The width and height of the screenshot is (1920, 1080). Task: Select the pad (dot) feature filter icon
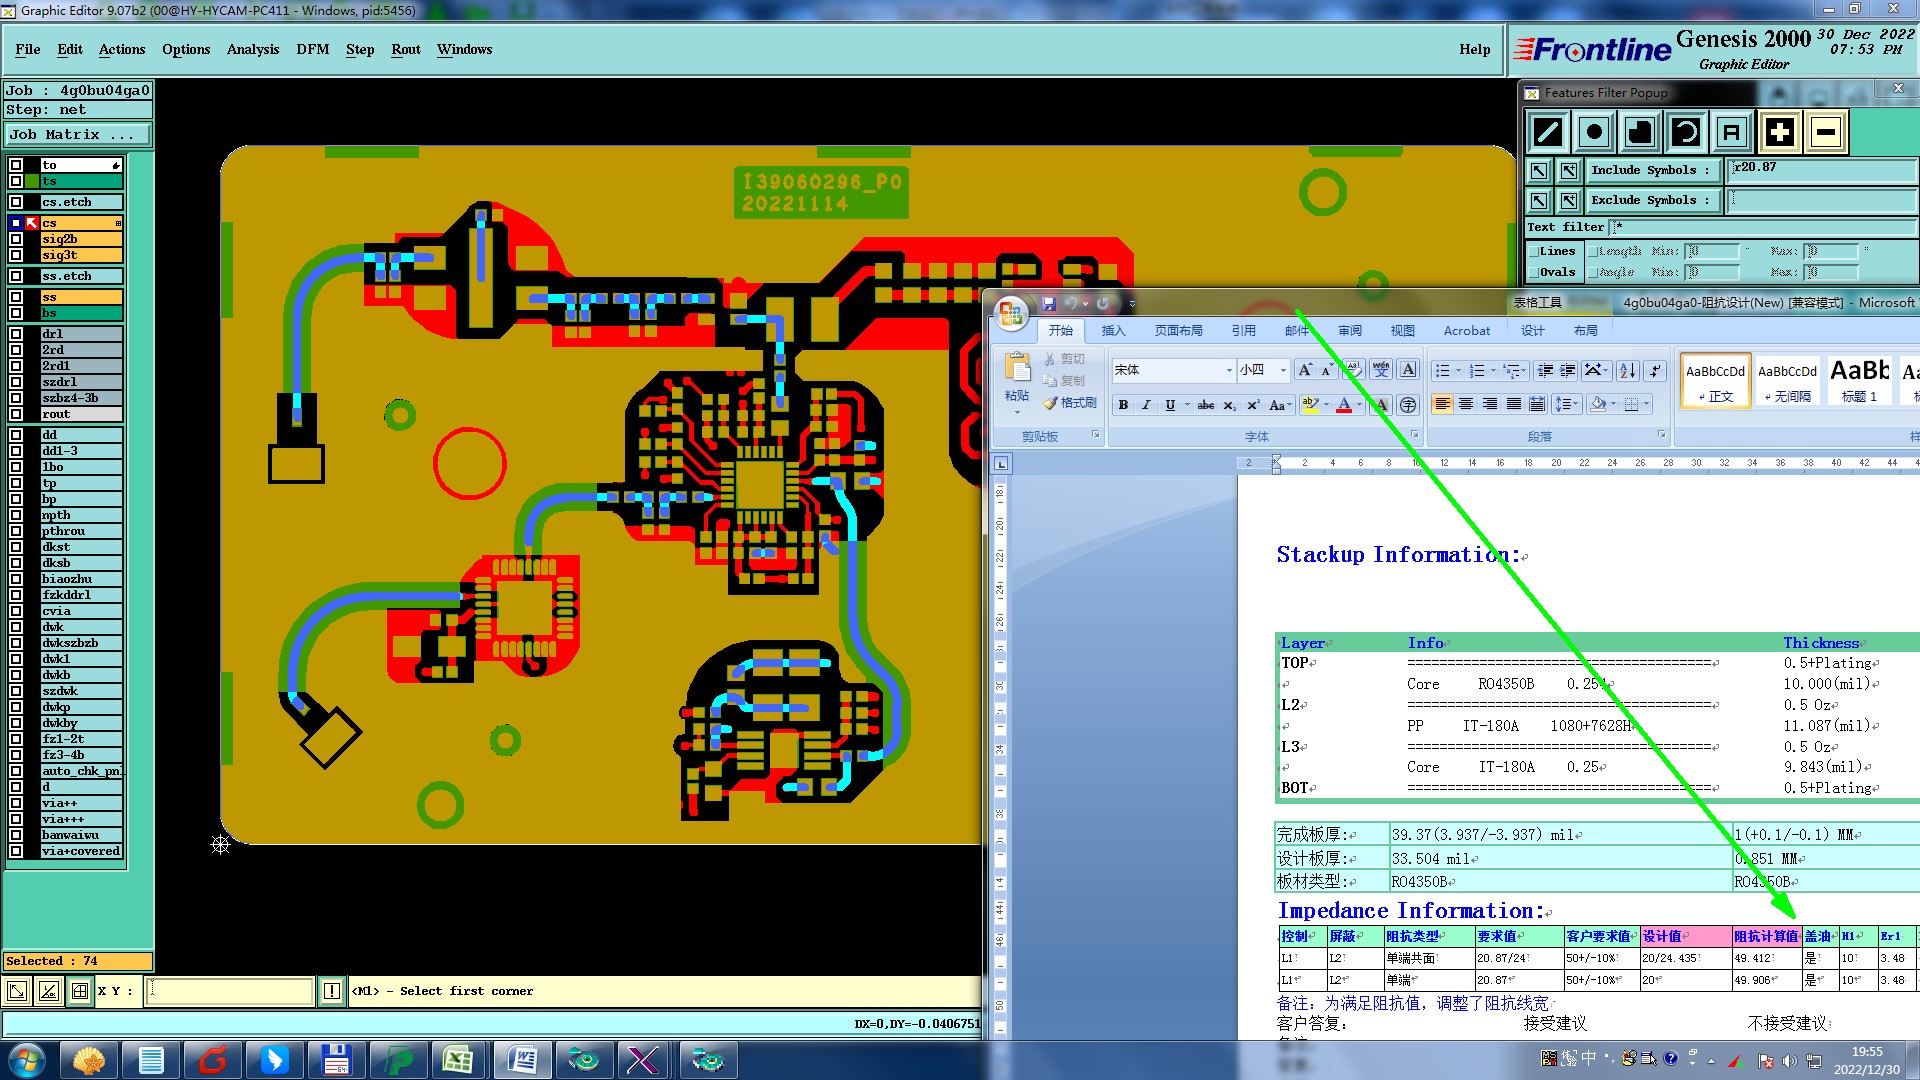pyautogui.click(x=1594, y=132)
